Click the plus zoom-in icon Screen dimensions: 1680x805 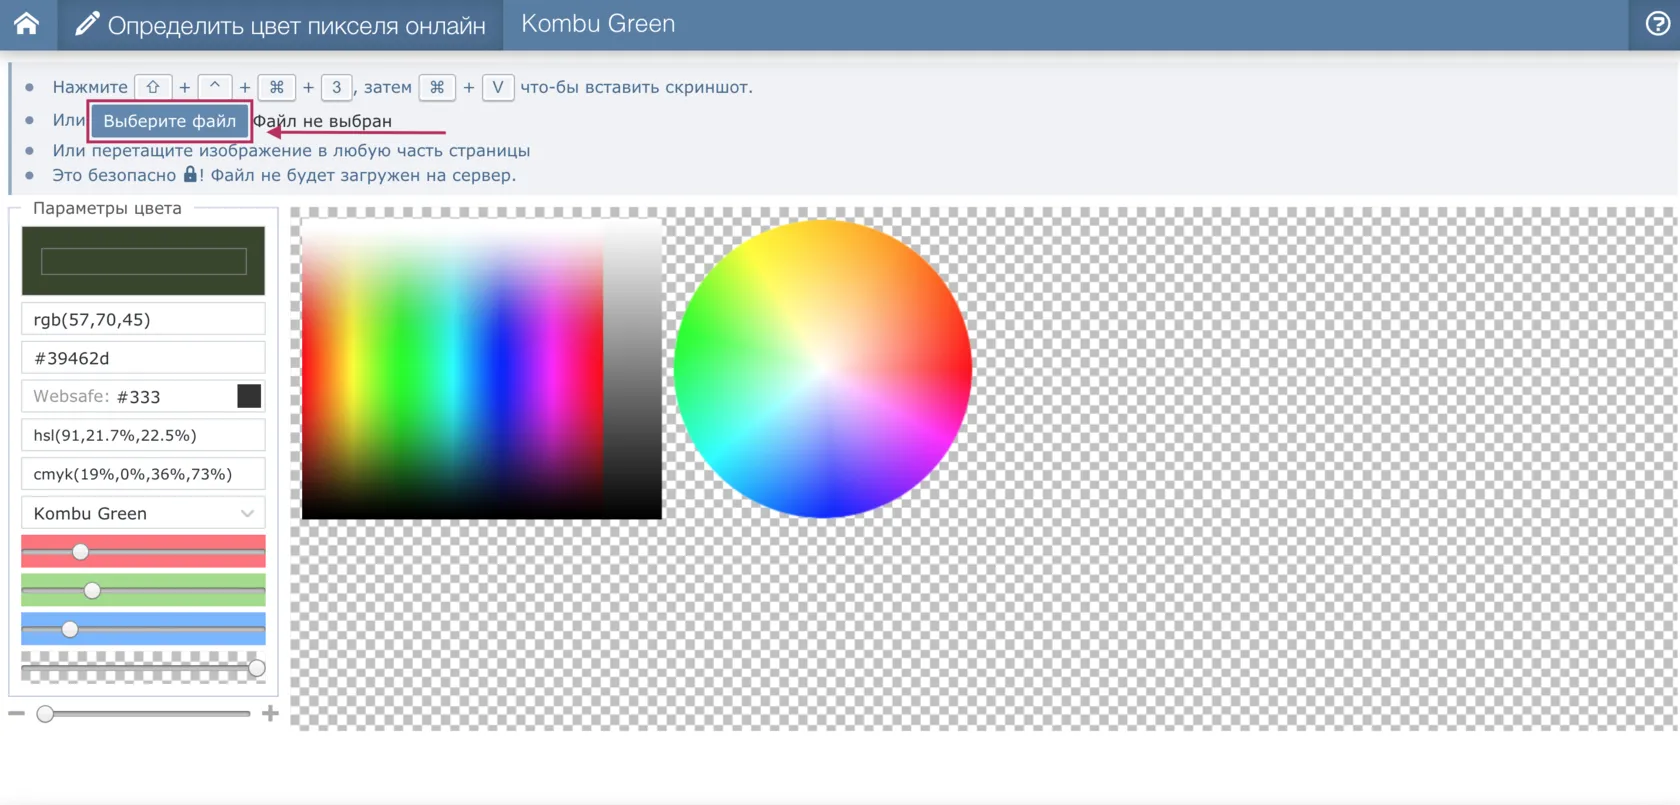(x=270, y=713)
